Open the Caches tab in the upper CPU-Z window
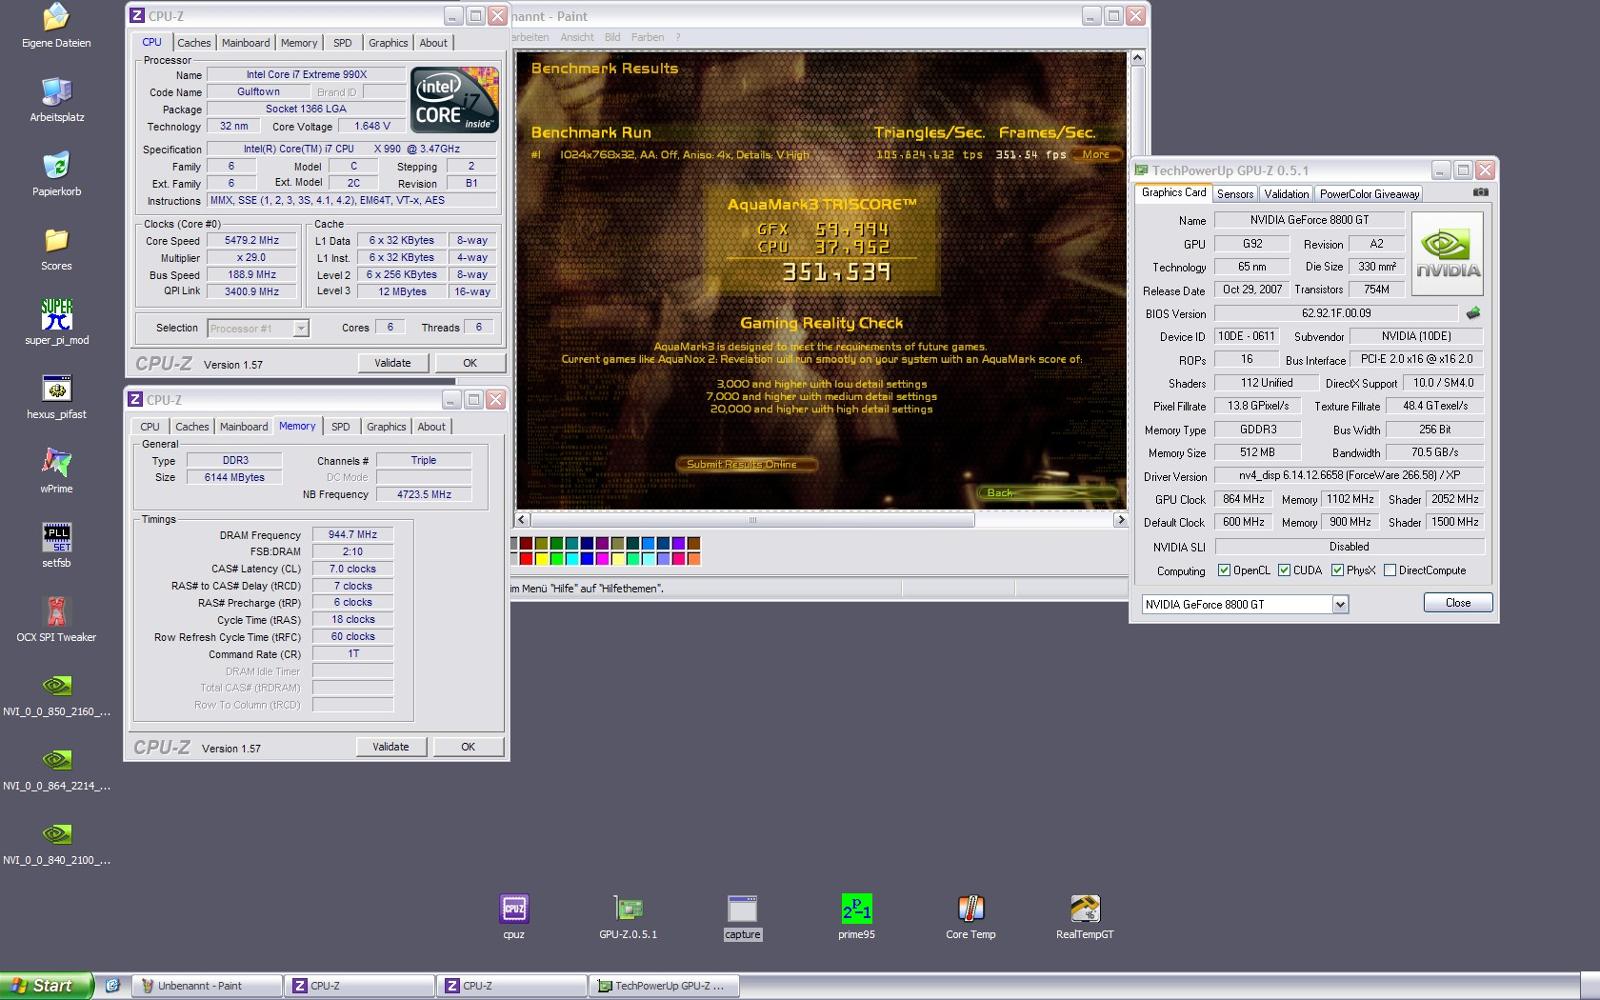 194,43
